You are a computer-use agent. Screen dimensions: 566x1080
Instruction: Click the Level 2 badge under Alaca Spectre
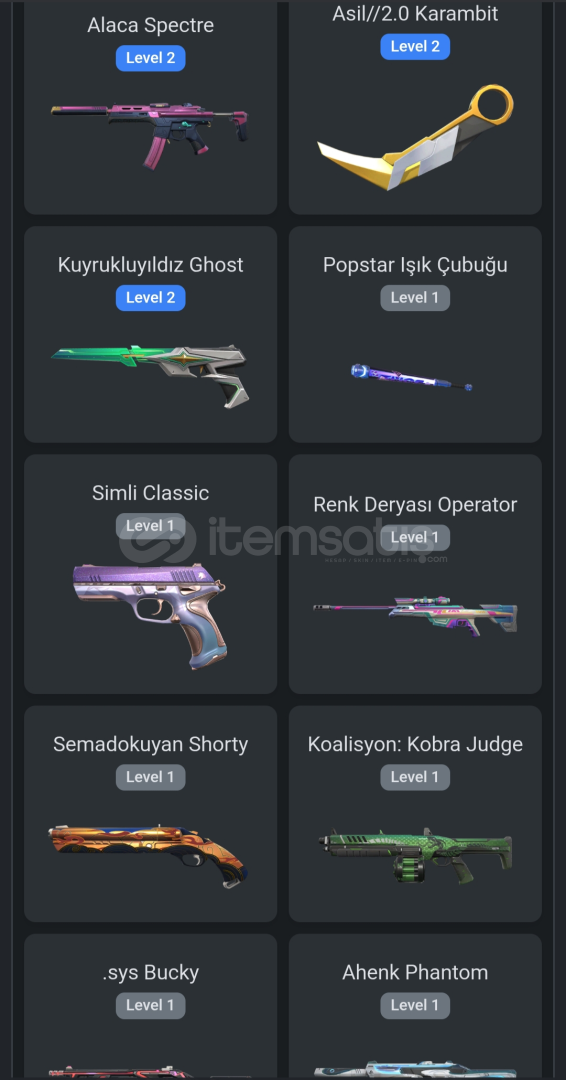[150, 58]
